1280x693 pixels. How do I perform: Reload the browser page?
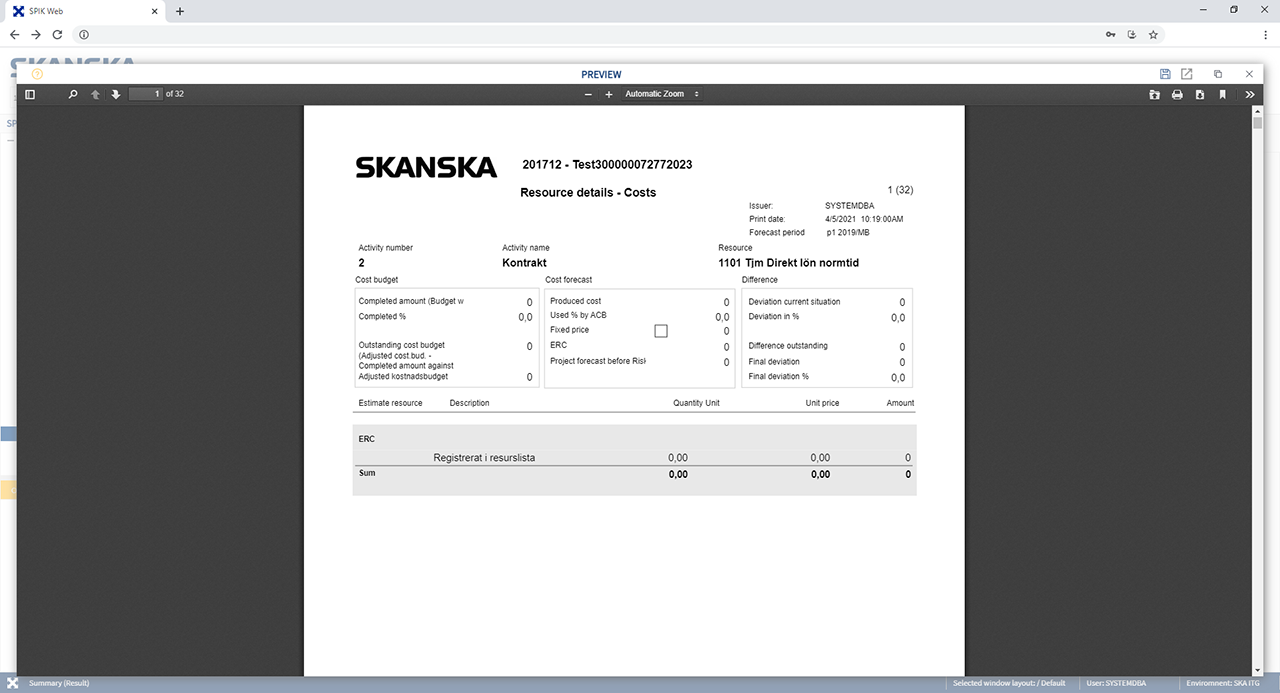[57, 34]
